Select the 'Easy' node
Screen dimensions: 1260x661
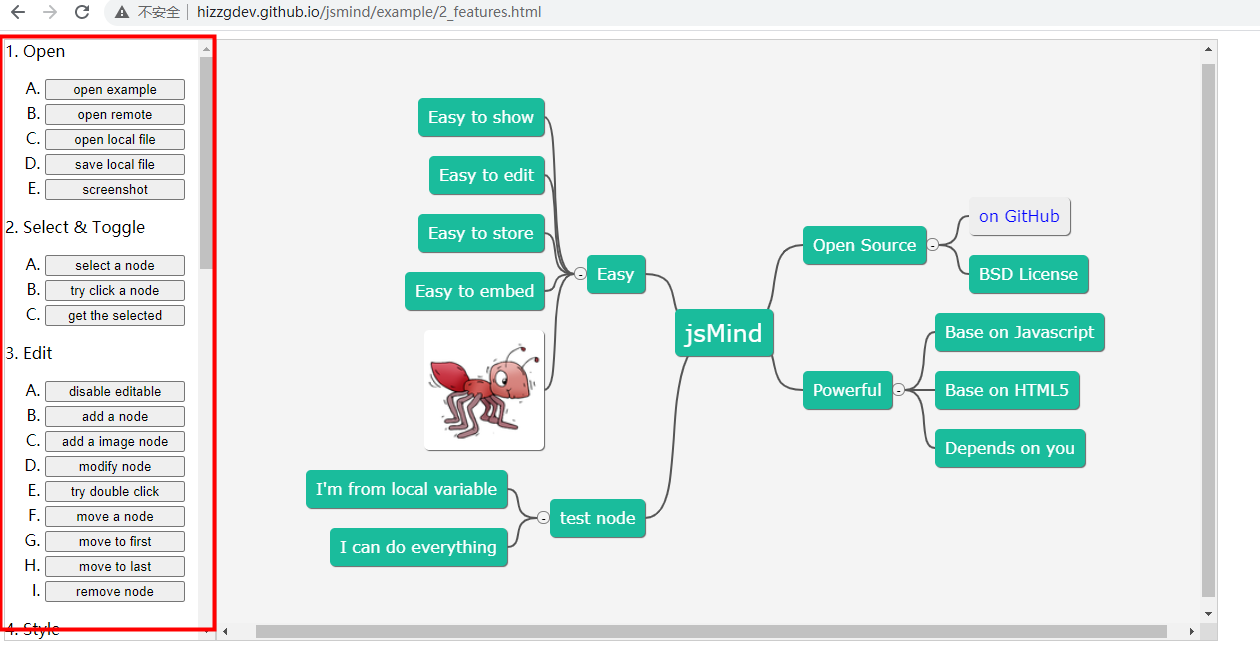(616, 274)
